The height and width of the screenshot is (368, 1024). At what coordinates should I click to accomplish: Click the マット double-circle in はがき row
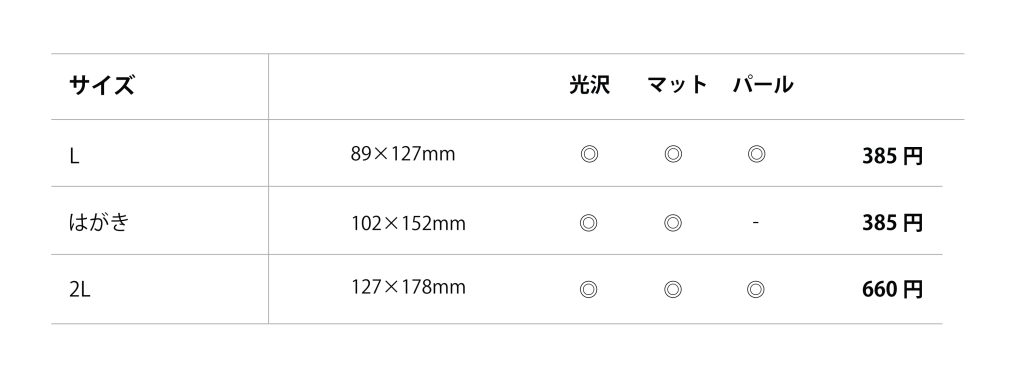pos(673,223)
